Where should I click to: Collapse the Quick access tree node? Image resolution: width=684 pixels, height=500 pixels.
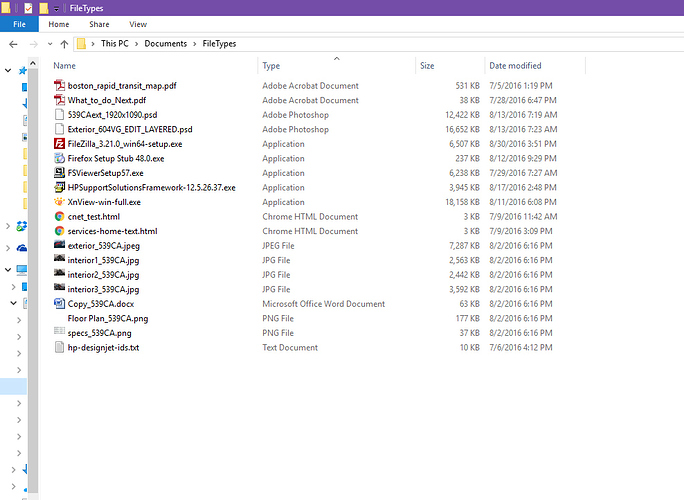click(8, 70)
